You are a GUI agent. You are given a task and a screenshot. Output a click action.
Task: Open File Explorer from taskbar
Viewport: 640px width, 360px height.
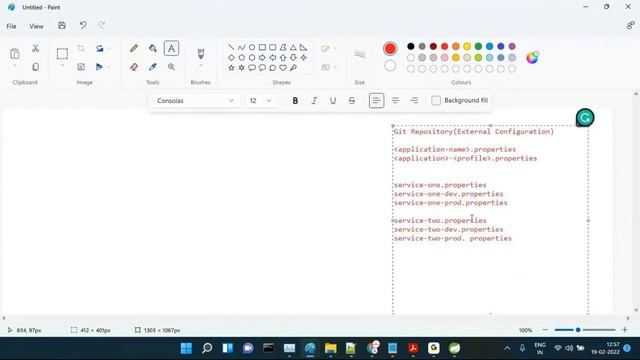point(331,348)
